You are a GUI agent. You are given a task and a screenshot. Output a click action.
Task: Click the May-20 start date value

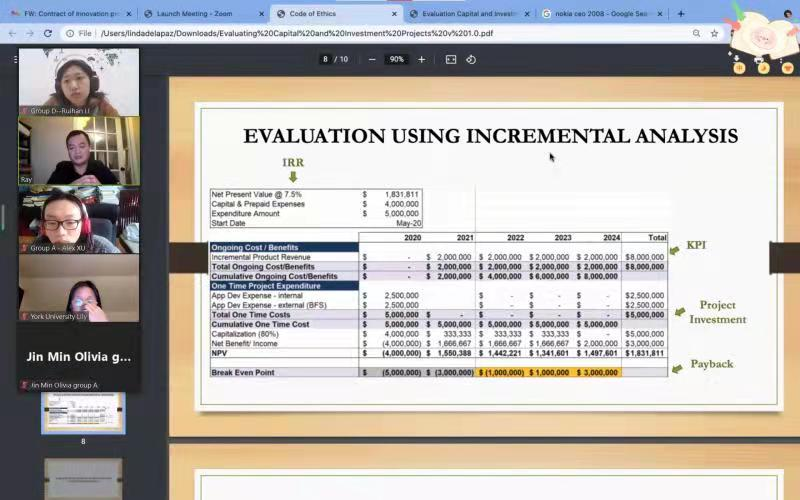(x=408, y=223)
